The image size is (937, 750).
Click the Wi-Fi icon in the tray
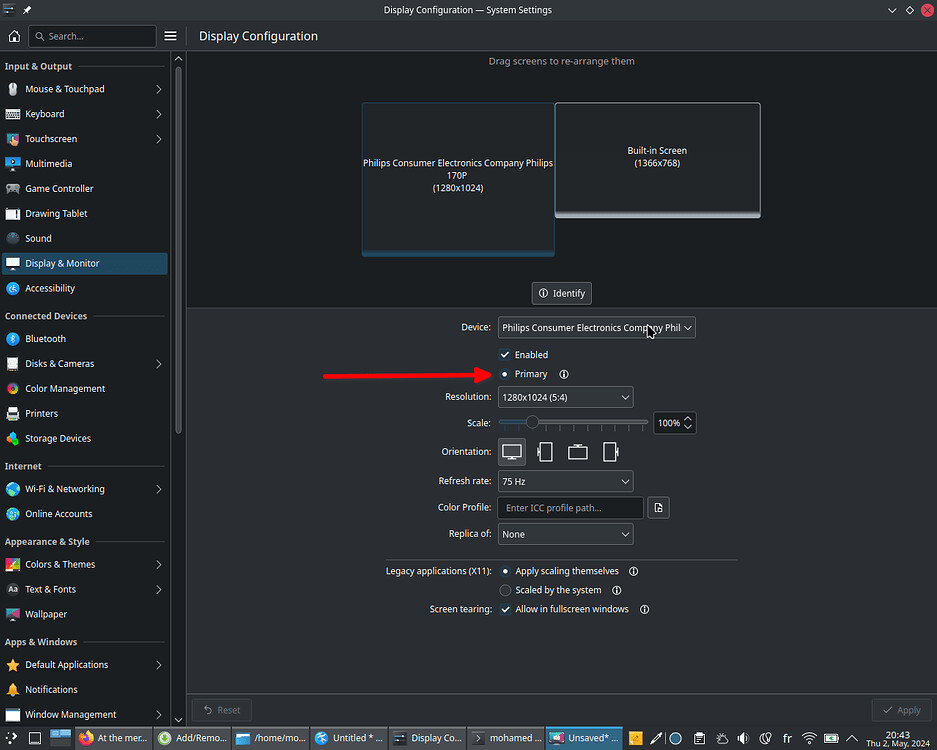click(x=809, y=738)
